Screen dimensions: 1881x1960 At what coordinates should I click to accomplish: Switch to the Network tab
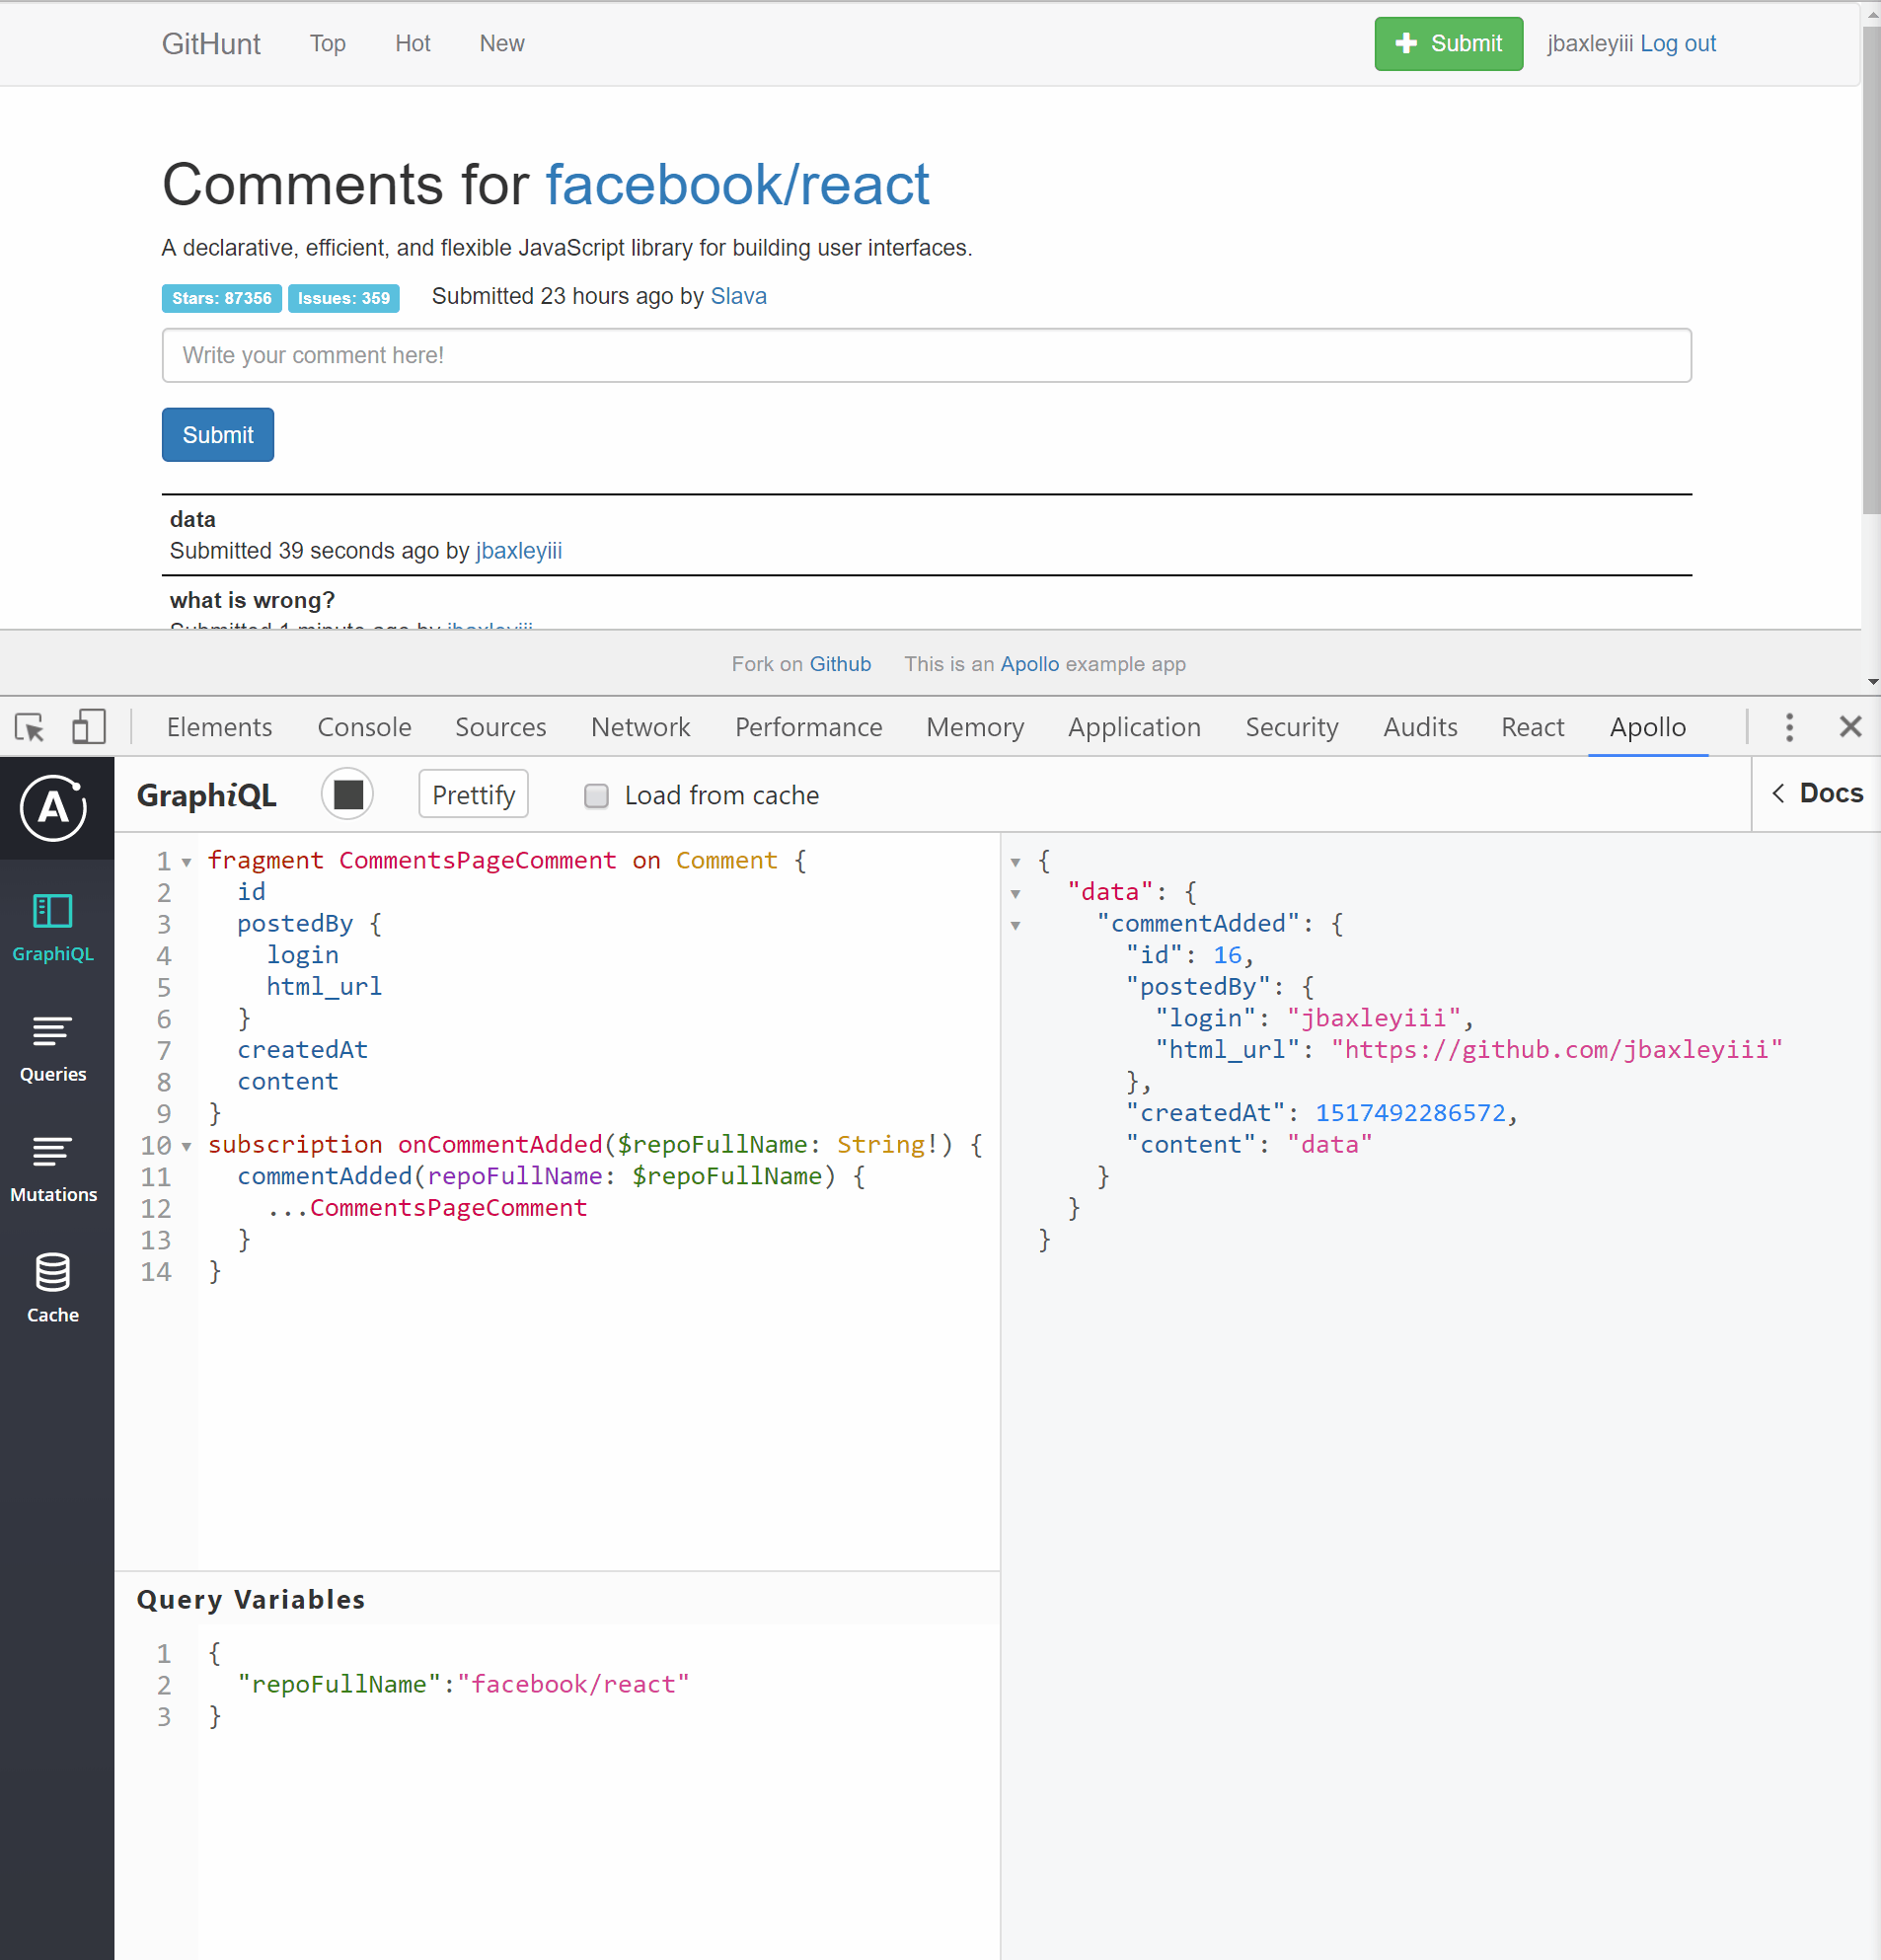(x=640, y=727)
